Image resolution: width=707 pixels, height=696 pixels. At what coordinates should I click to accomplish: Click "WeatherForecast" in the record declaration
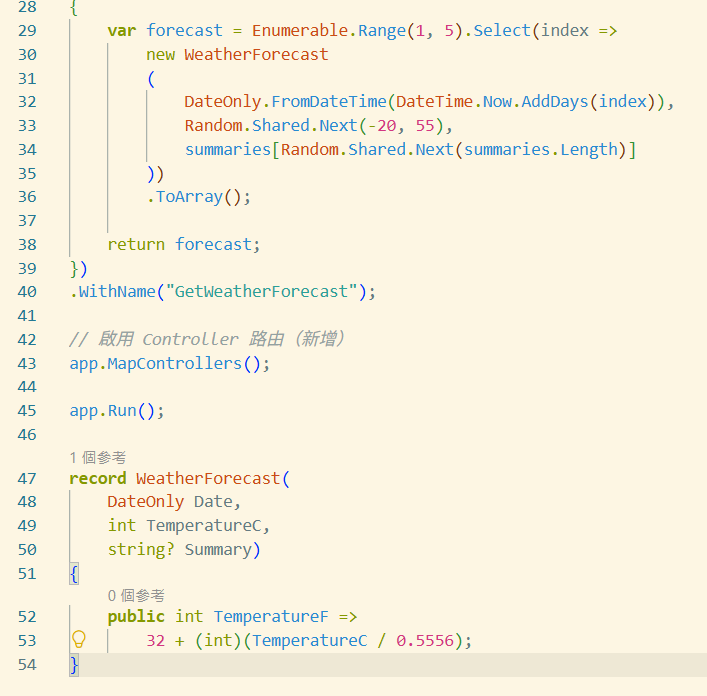click(x=208, y=479)
